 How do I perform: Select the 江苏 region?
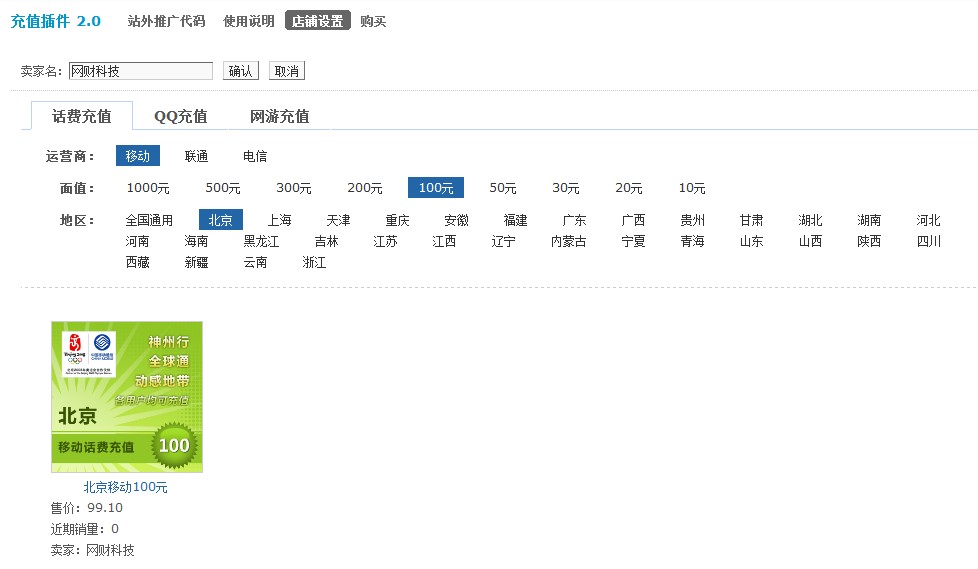click(x=385, y=241)
